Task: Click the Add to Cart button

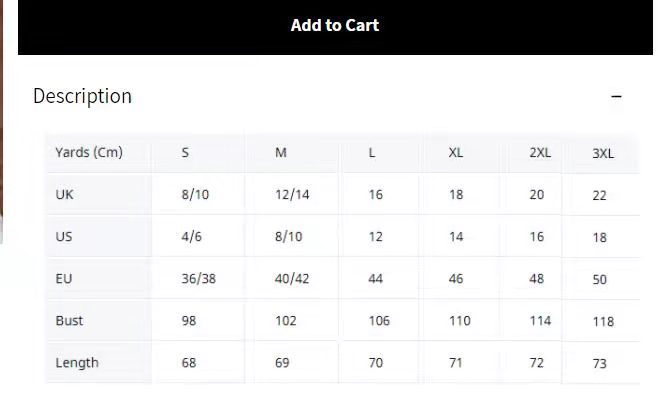Action: click(x=334, y=26)
